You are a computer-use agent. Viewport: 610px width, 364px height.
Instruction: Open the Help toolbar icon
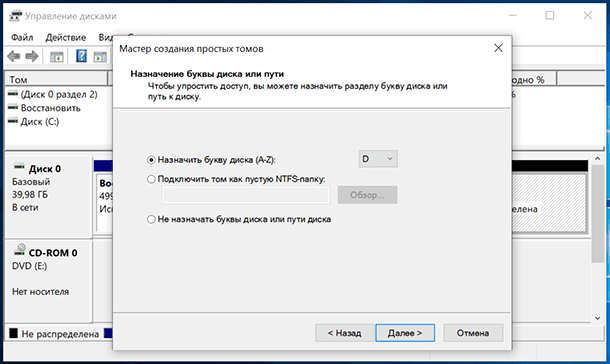[x=81, y=56]
